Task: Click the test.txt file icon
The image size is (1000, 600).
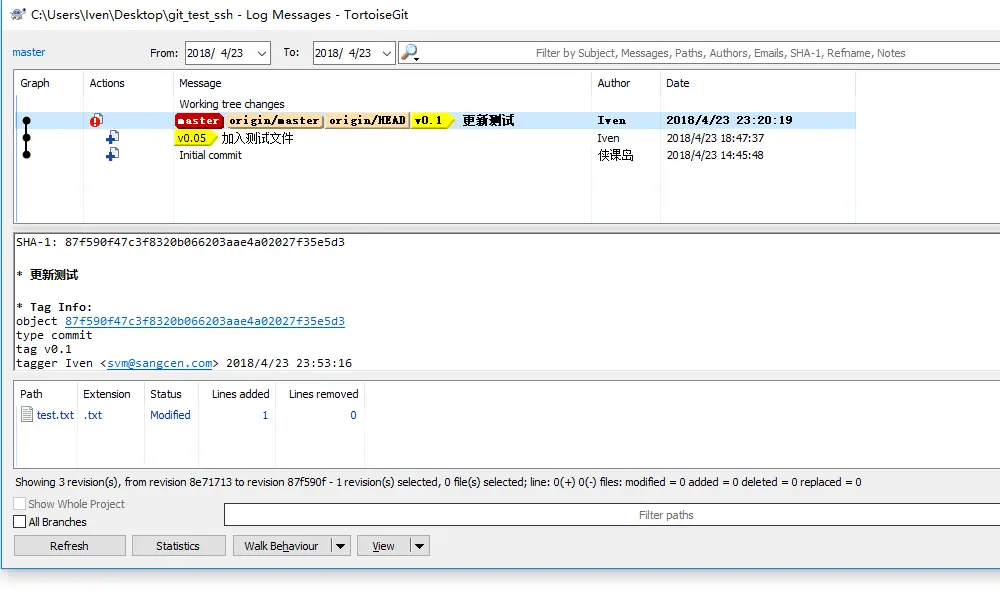Action: (27, 414)
